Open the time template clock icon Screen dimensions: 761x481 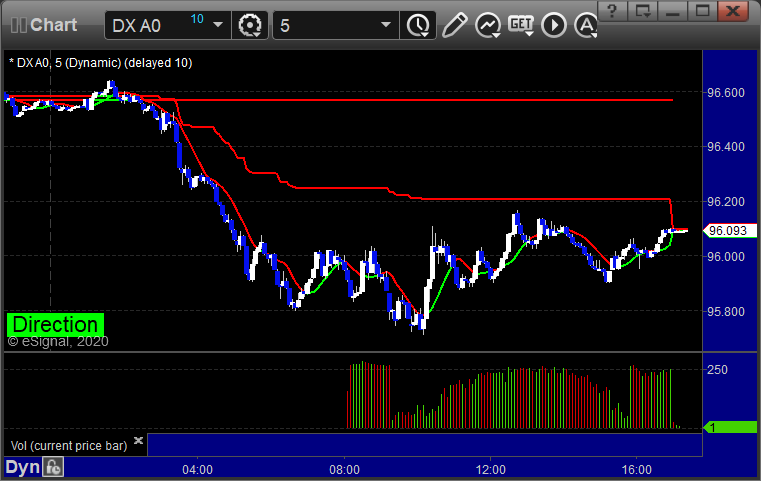(418, 25)
